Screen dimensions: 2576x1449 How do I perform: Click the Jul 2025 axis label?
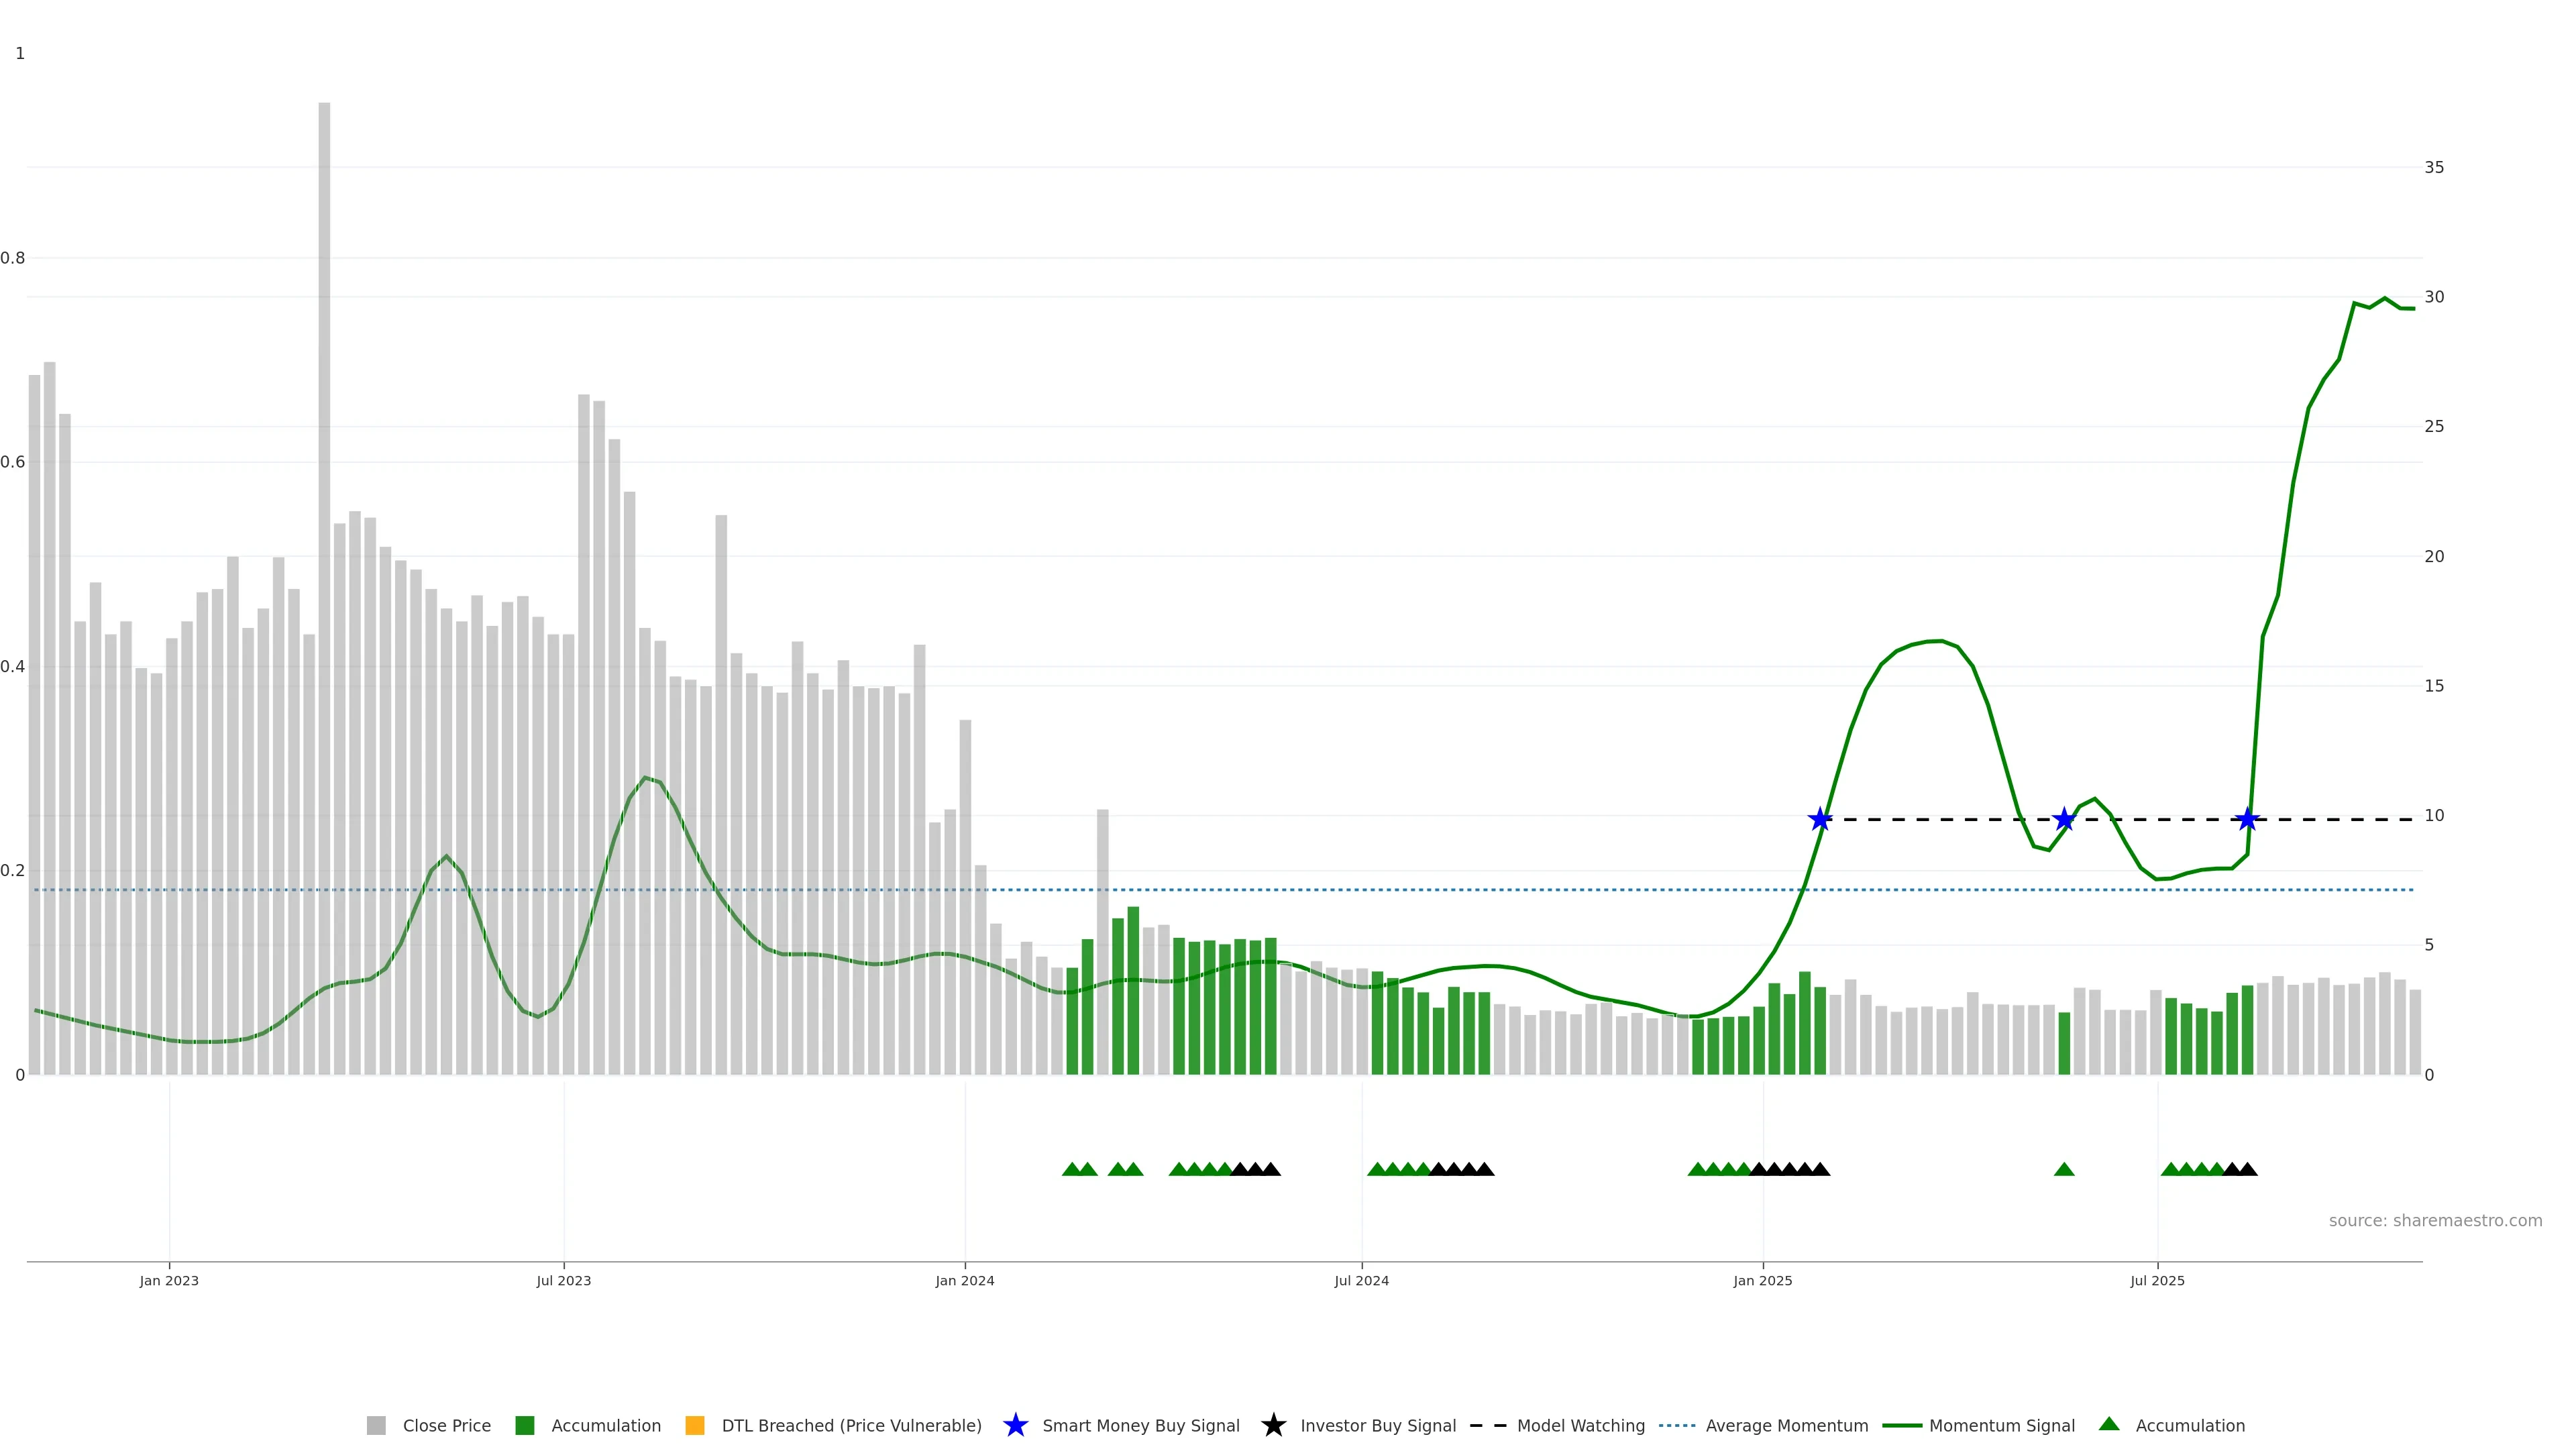pos(2157,1281)
